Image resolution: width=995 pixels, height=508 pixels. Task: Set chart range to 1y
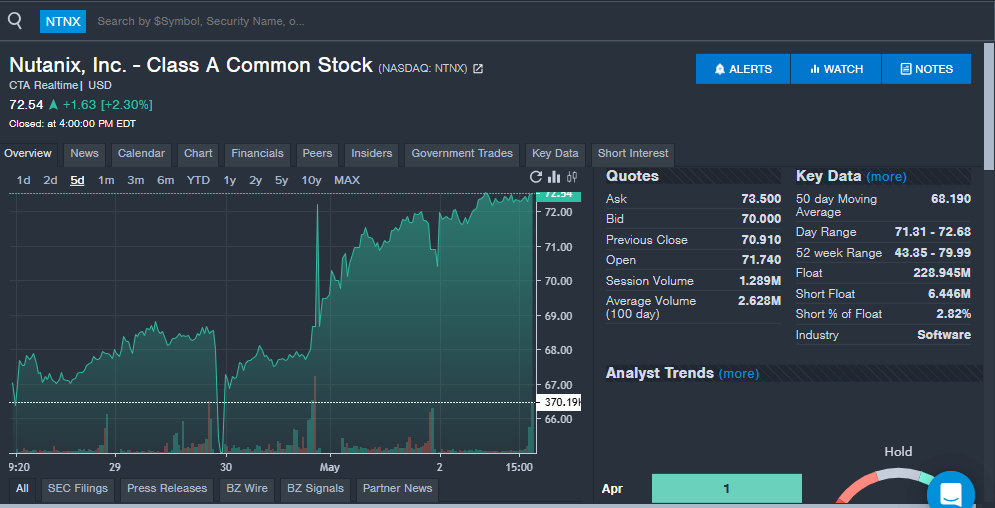pyautogui.click(x=230, y=180)
